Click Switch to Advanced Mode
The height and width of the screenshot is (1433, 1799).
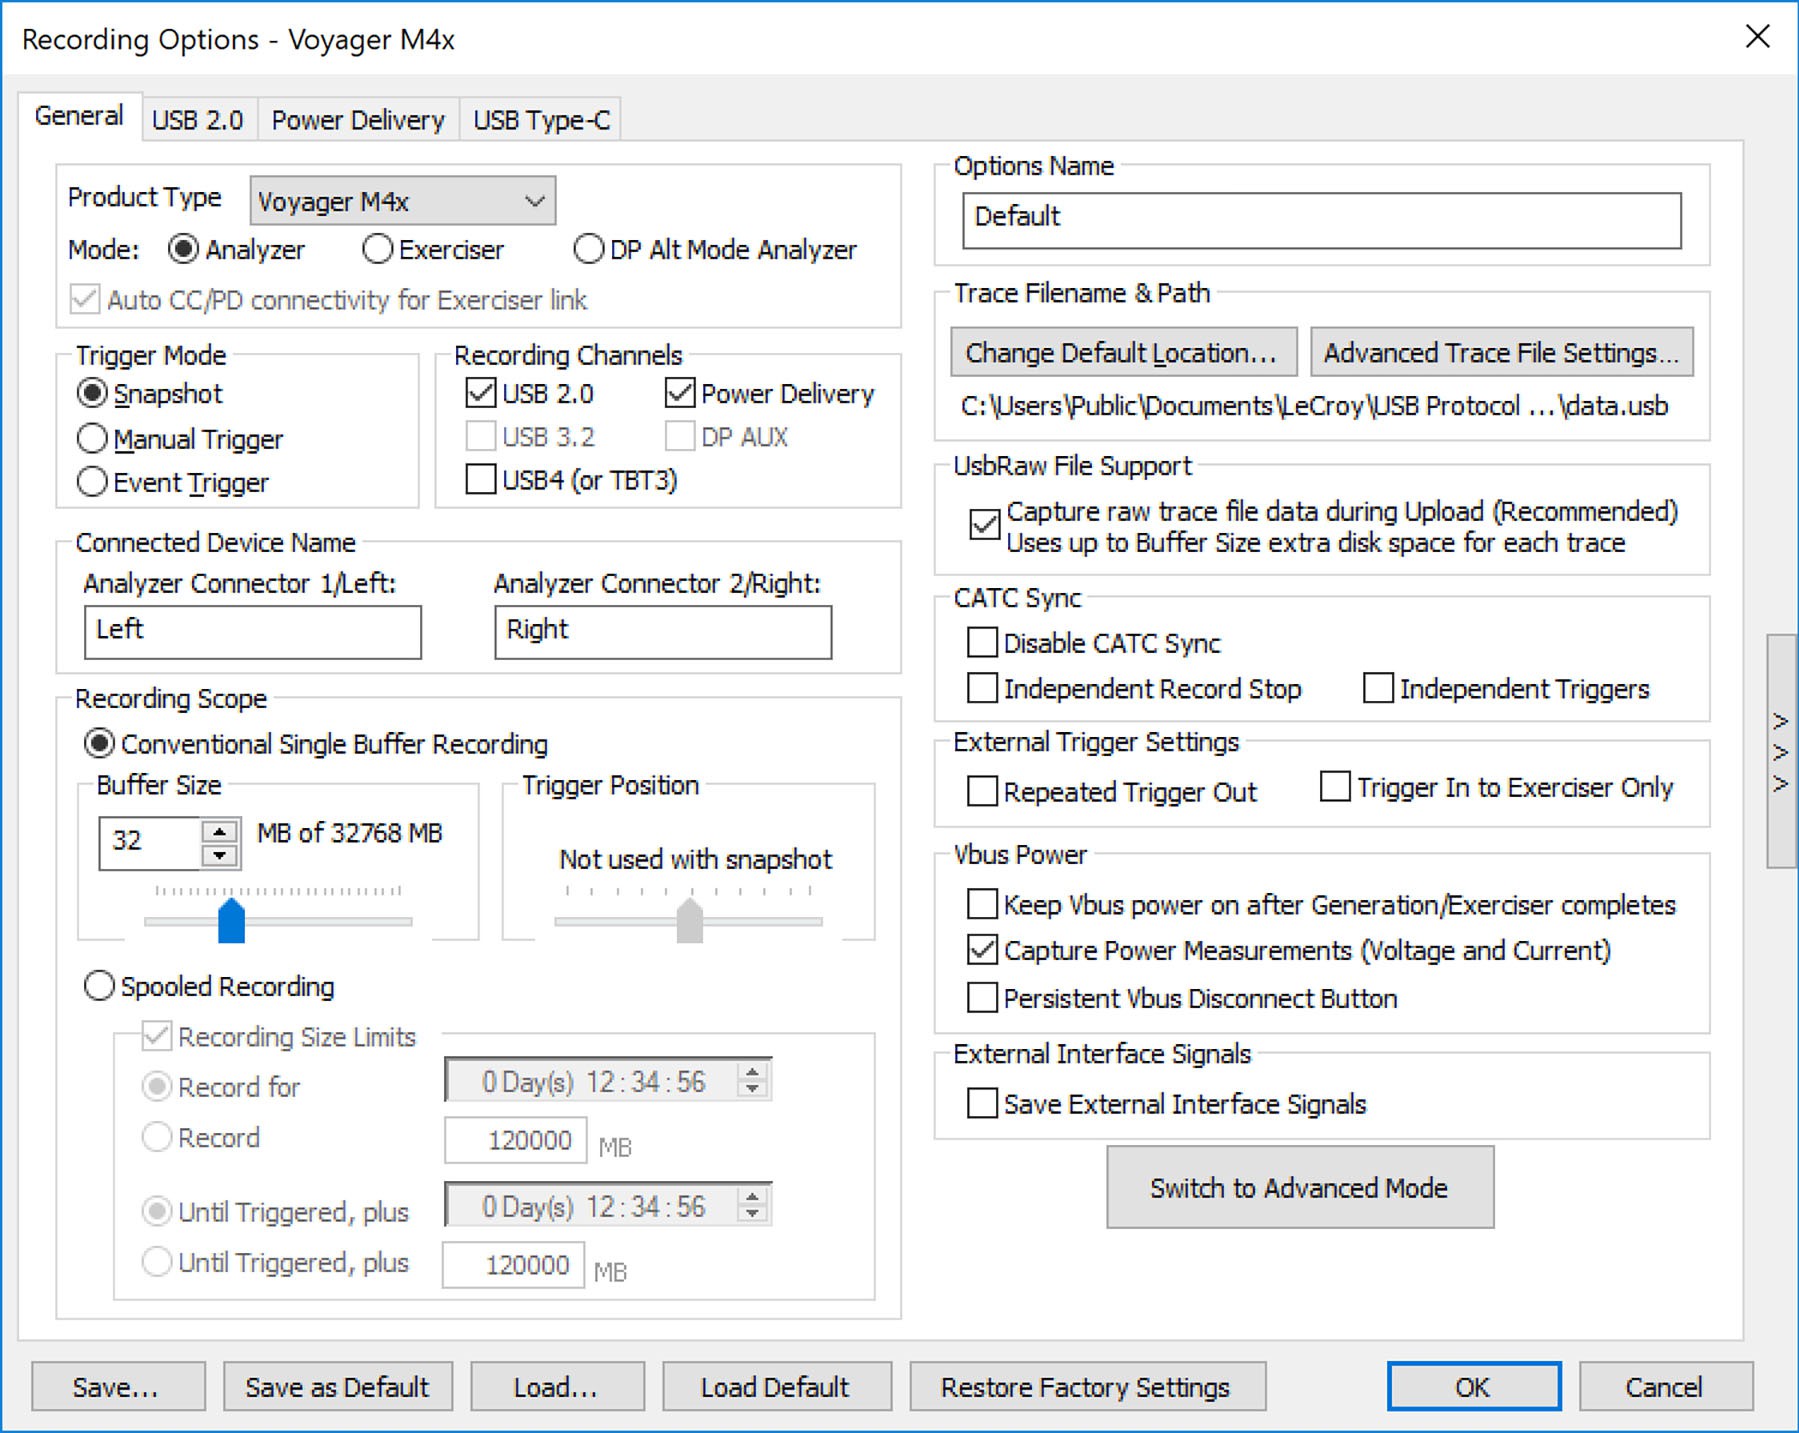point(1300,1187)
